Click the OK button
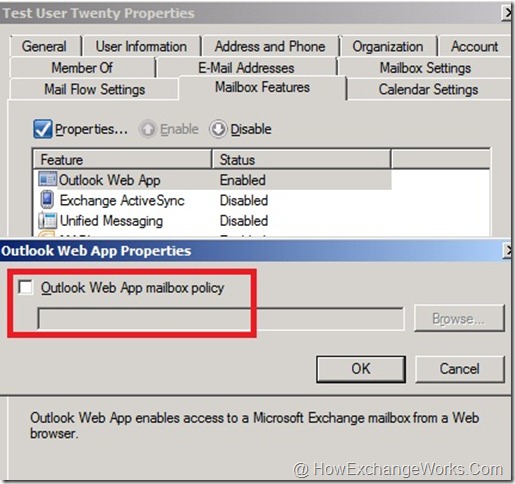Screen dimensions: 515x484 coord(361,369)
